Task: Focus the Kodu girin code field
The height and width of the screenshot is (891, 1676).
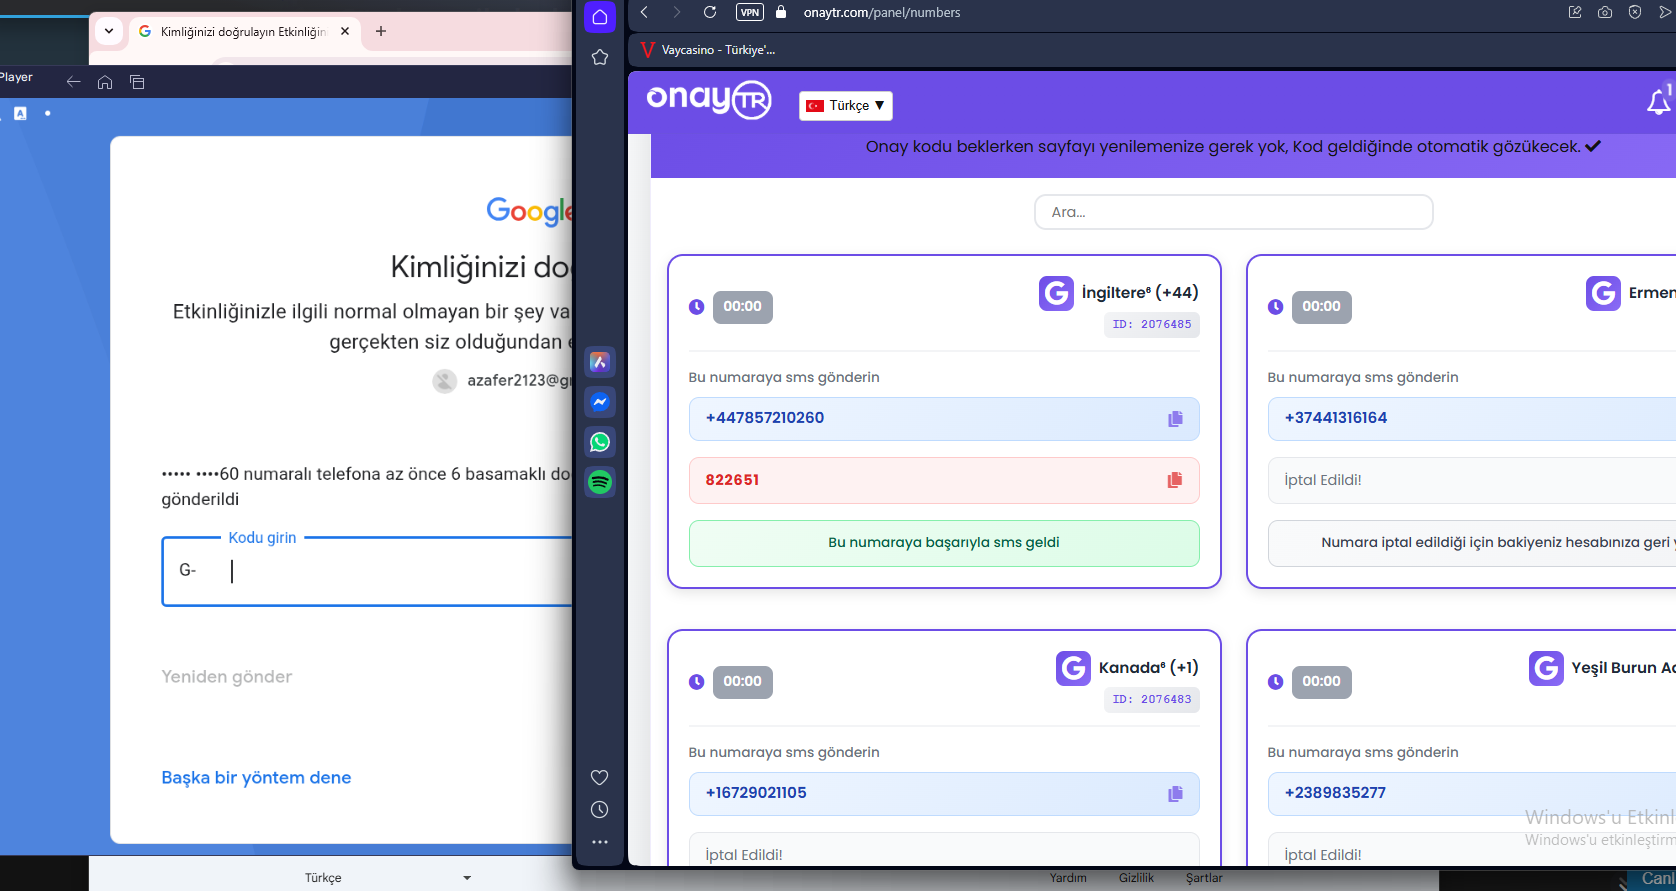Action: [368, 571]
